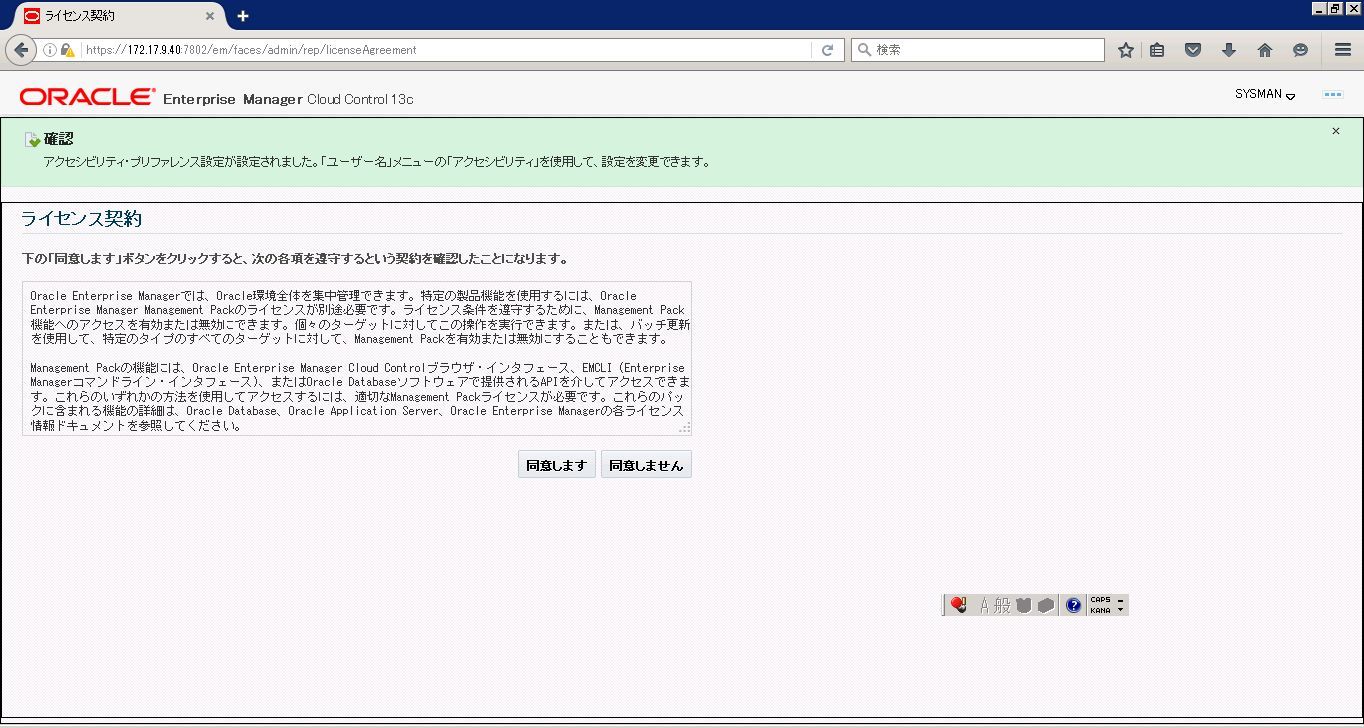Toggle KANA lock on the IME bar

(1100, 610)
